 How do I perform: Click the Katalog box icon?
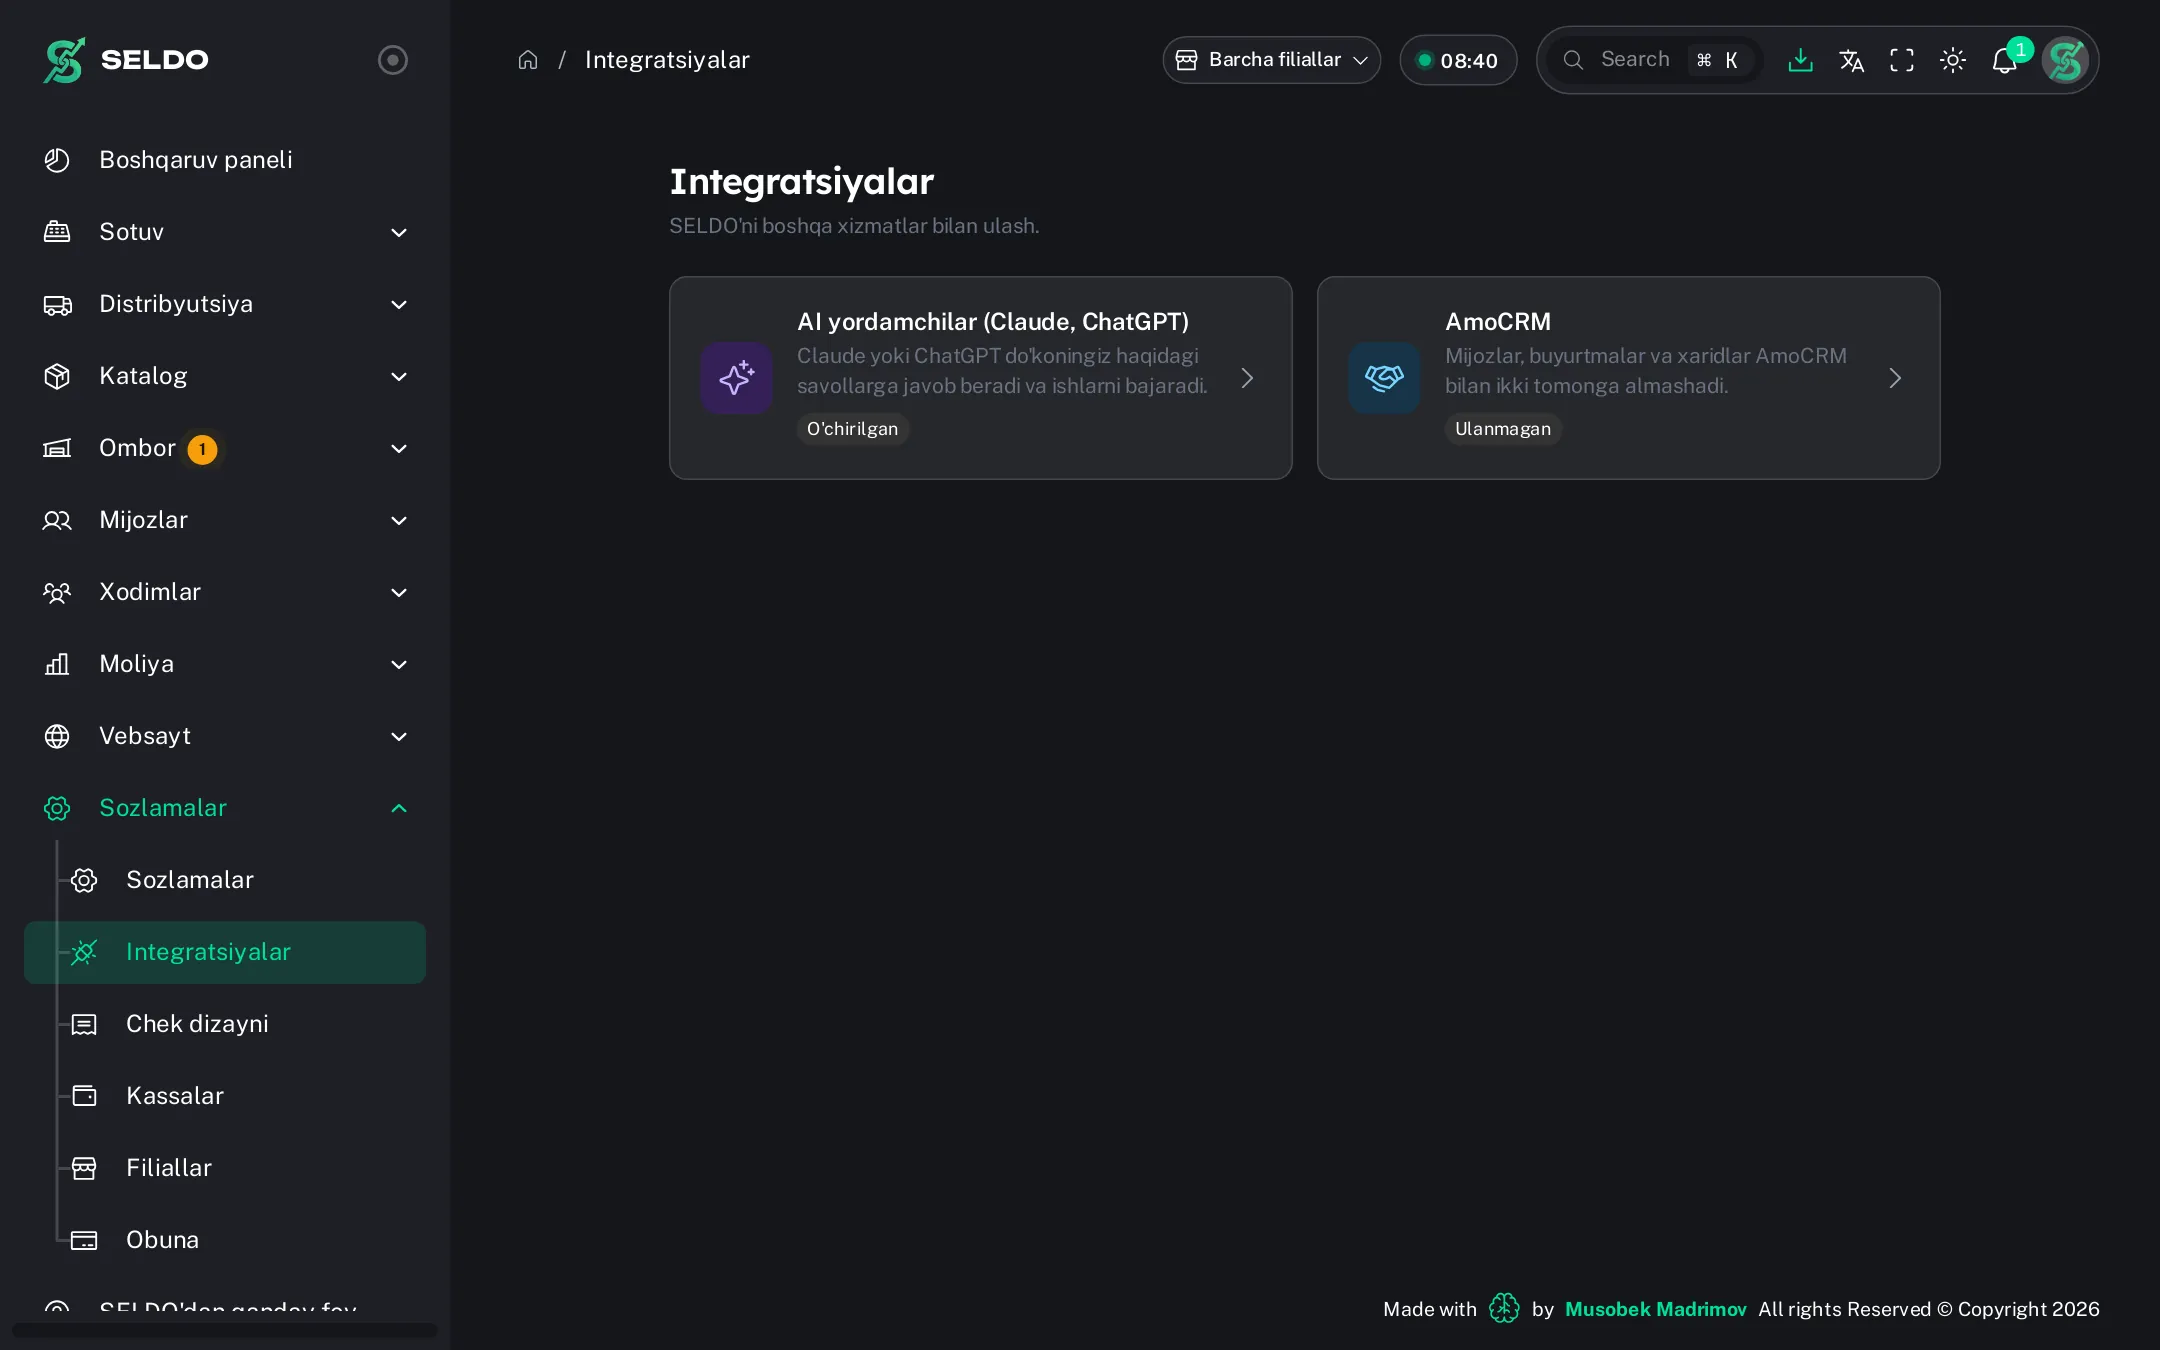coord(57,376)
